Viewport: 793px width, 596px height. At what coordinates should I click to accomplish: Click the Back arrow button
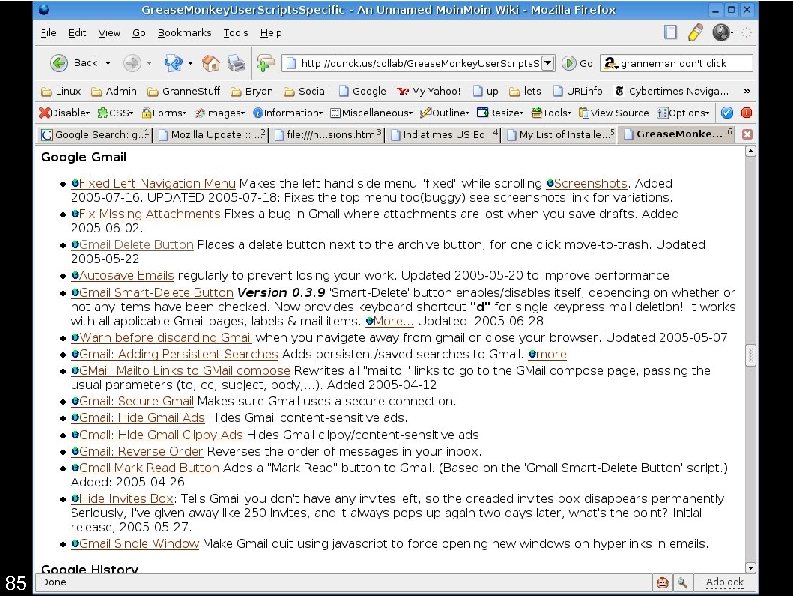[x=59, y=63]
